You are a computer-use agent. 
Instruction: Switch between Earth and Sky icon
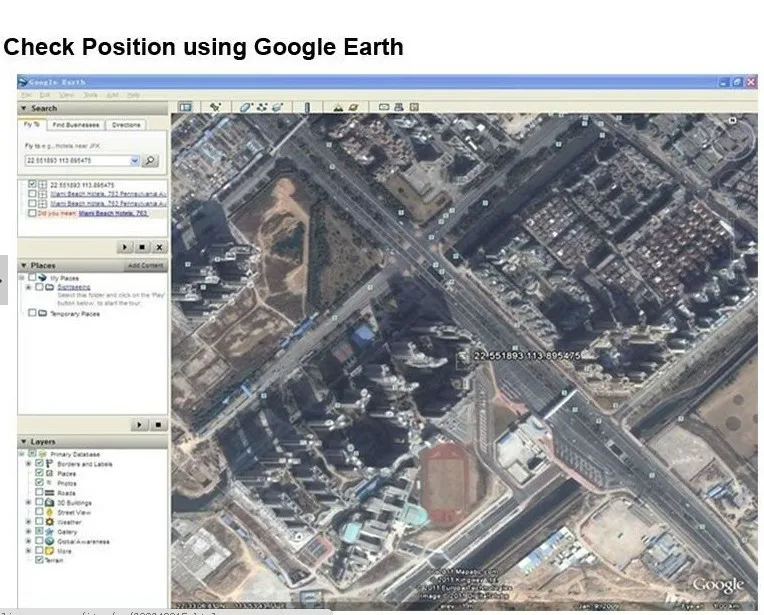(354, 107)
